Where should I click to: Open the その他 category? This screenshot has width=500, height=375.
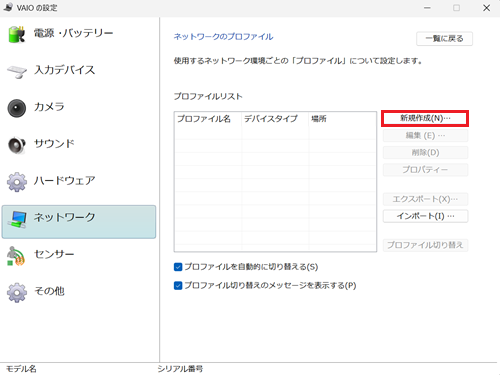point(79,292)
